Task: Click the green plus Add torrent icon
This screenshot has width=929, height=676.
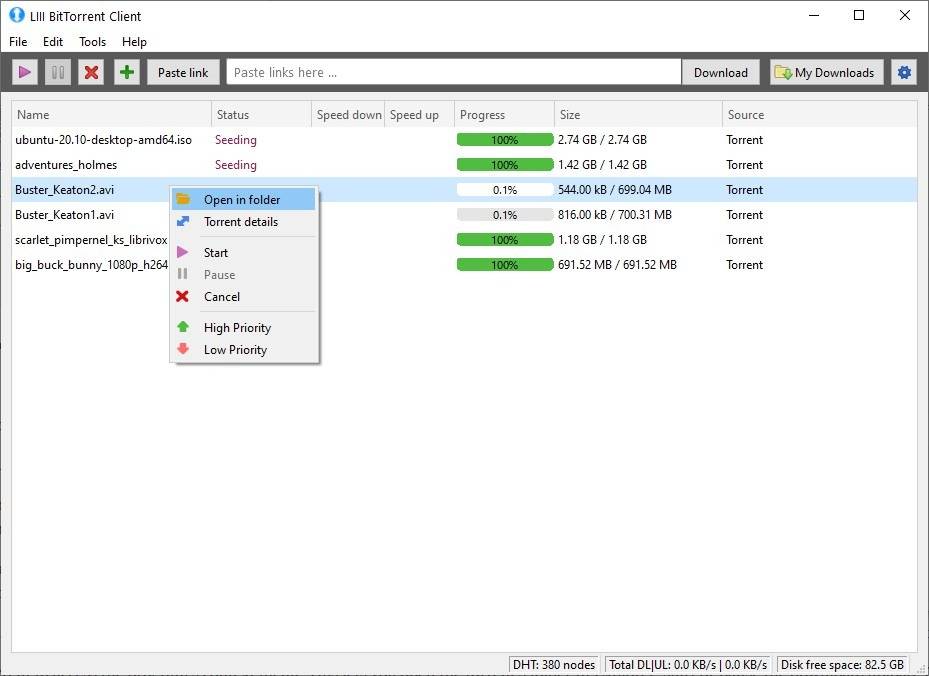Action: click(x=127, y=72)
